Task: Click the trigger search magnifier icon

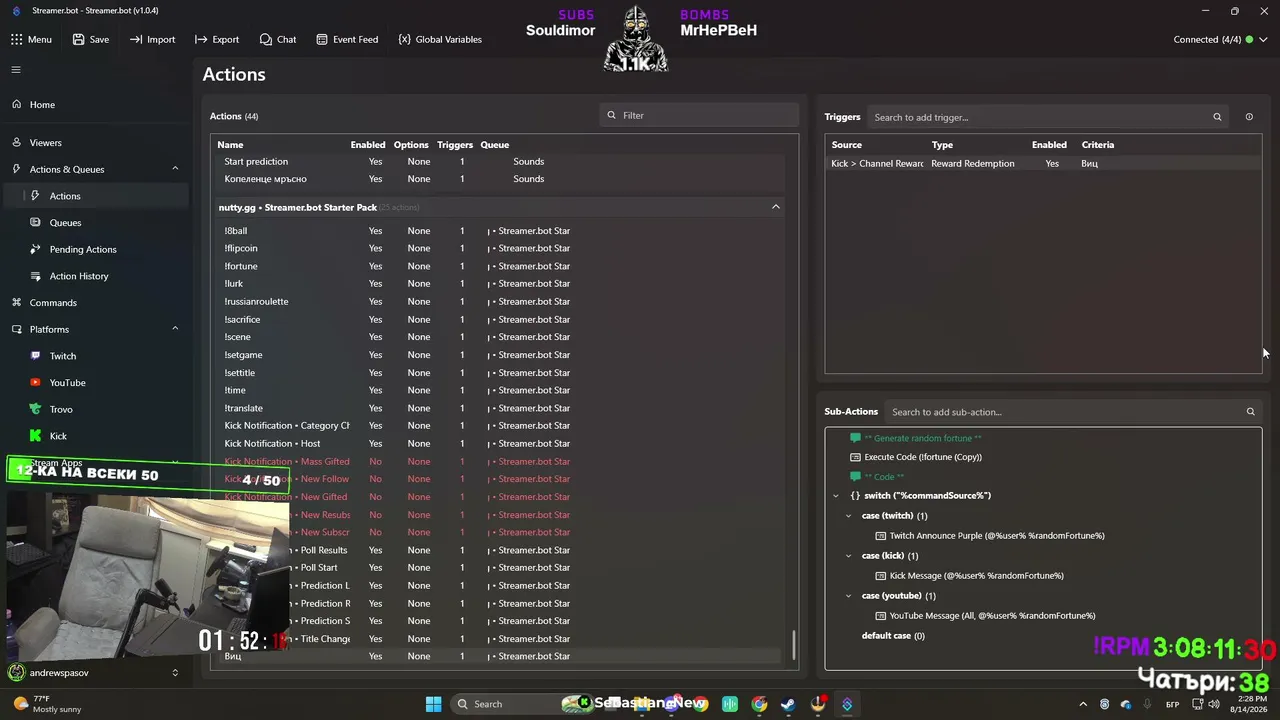Action: point(1217,117)
